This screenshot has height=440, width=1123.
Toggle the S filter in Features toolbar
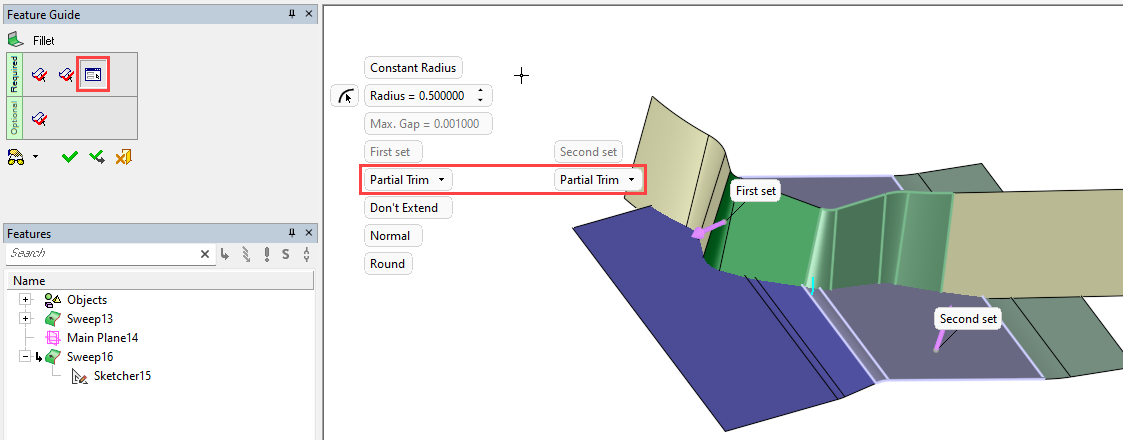[286, 254]
